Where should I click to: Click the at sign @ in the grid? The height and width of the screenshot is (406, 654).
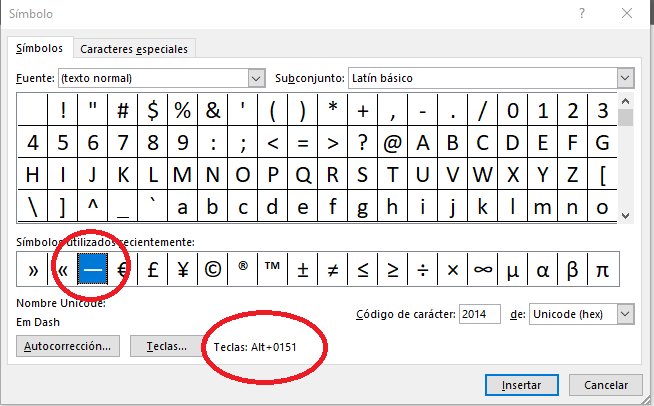[x=393, y=142]
